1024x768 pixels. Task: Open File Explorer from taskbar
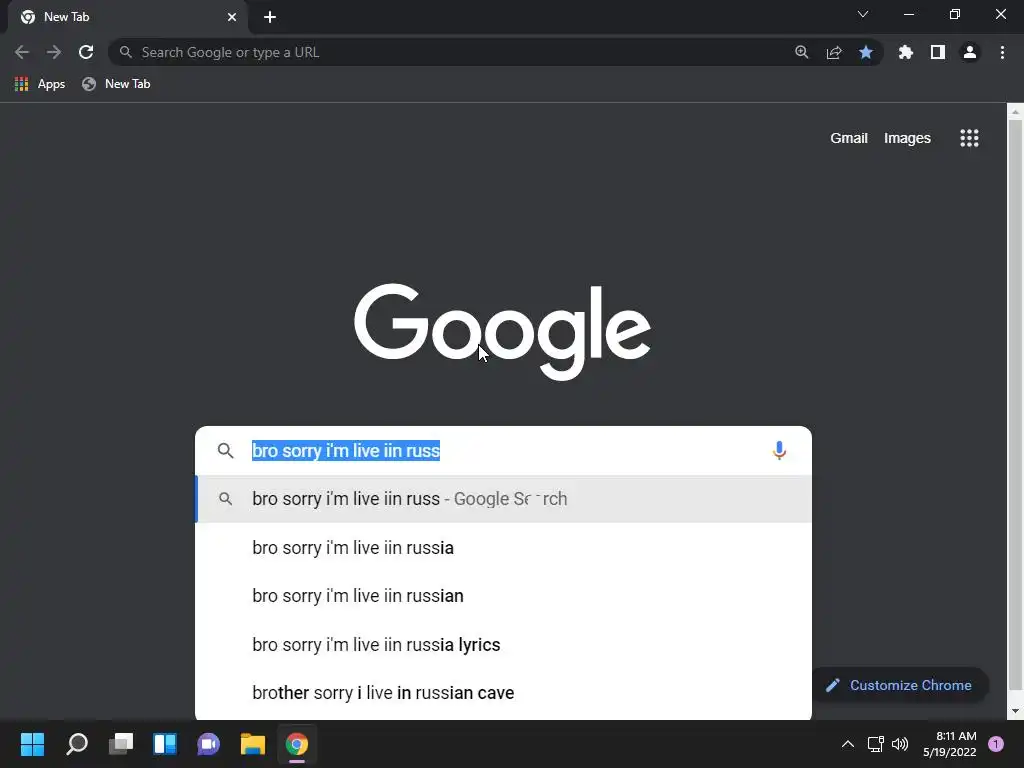point(253,744)
